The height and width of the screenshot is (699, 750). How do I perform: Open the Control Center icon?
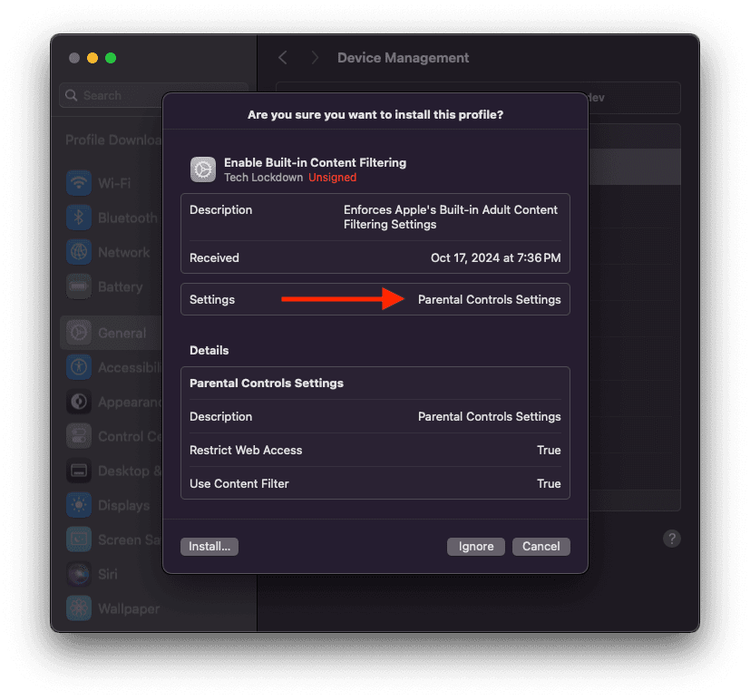coord(79,436)
